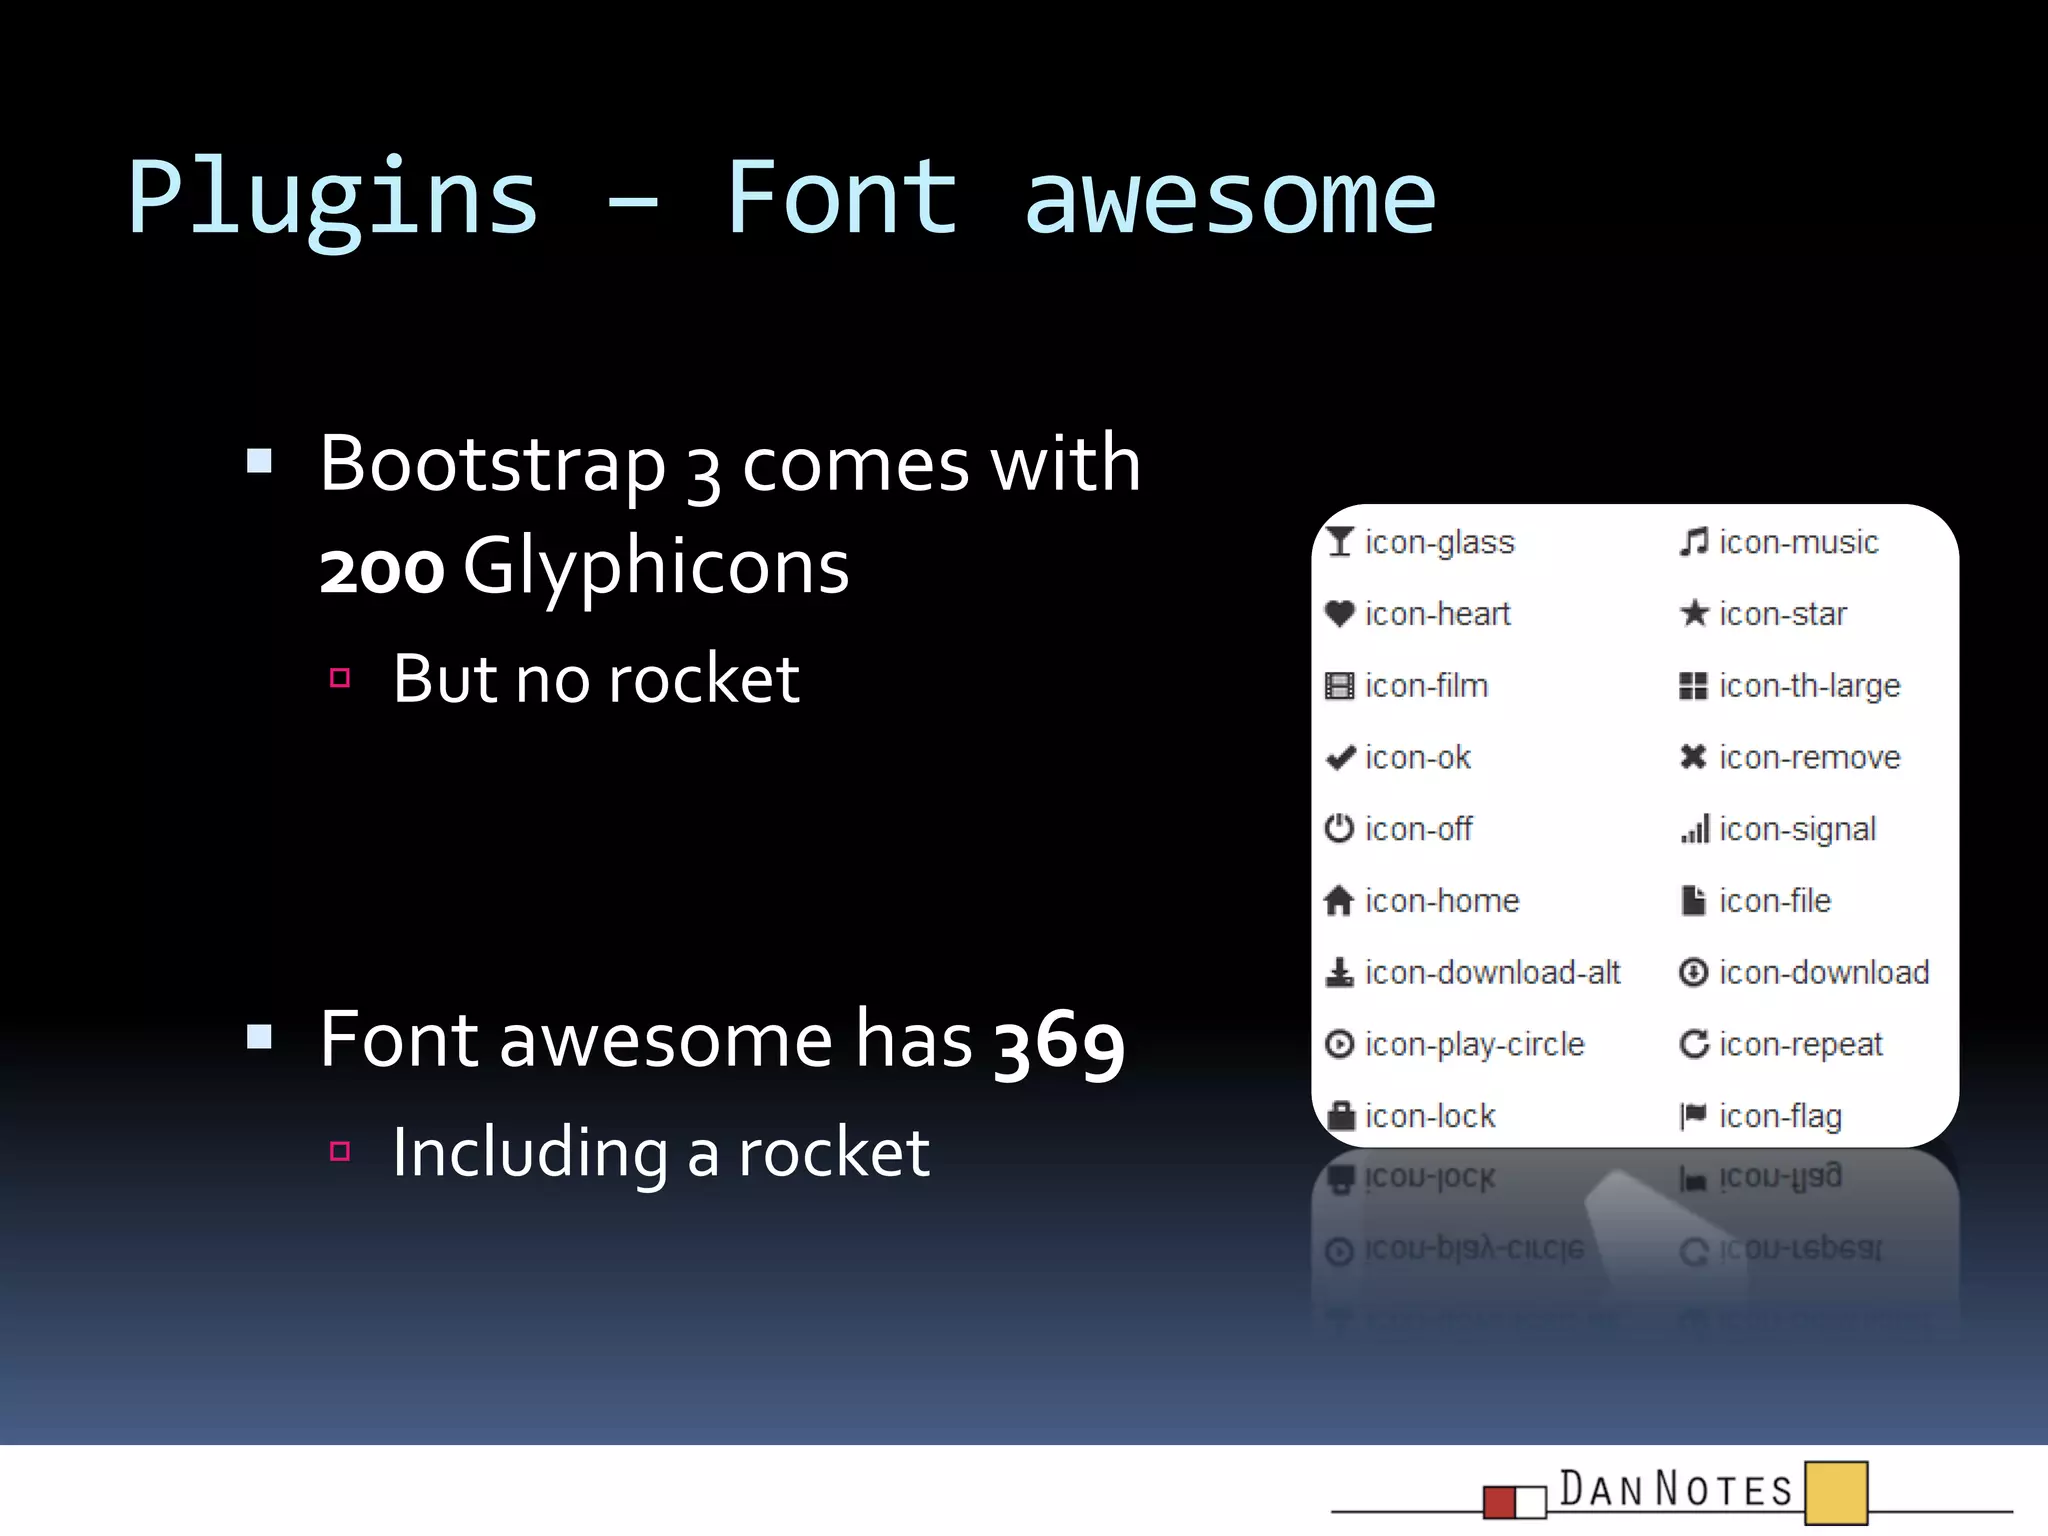The image size is (2048, 1536).
Task: Click the icon-lock padlock icon
Action: pyautogui.click(x=1340, y=1115)
